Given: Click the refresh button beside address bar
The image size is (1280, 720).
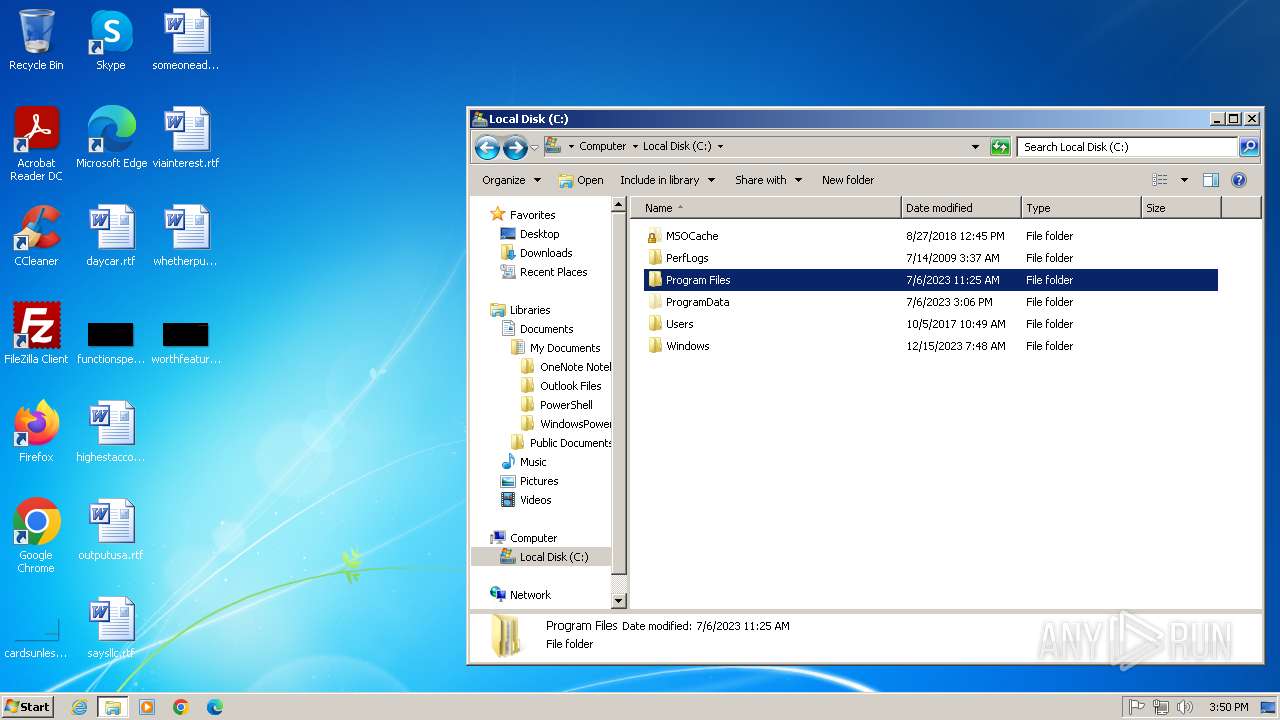Looking at the screenshot, I should coord(1000,147).
